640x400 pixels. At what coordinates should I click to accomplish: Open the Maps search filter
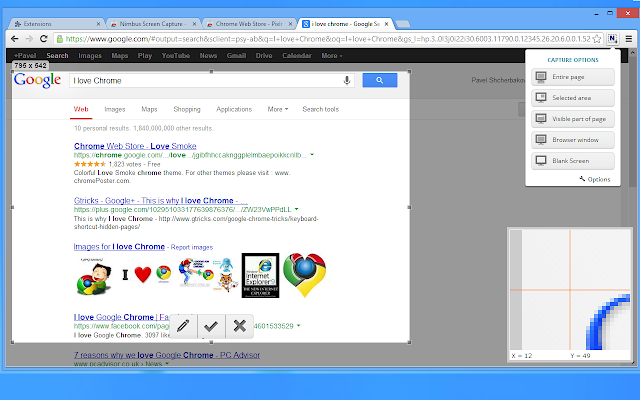[149, 109]
